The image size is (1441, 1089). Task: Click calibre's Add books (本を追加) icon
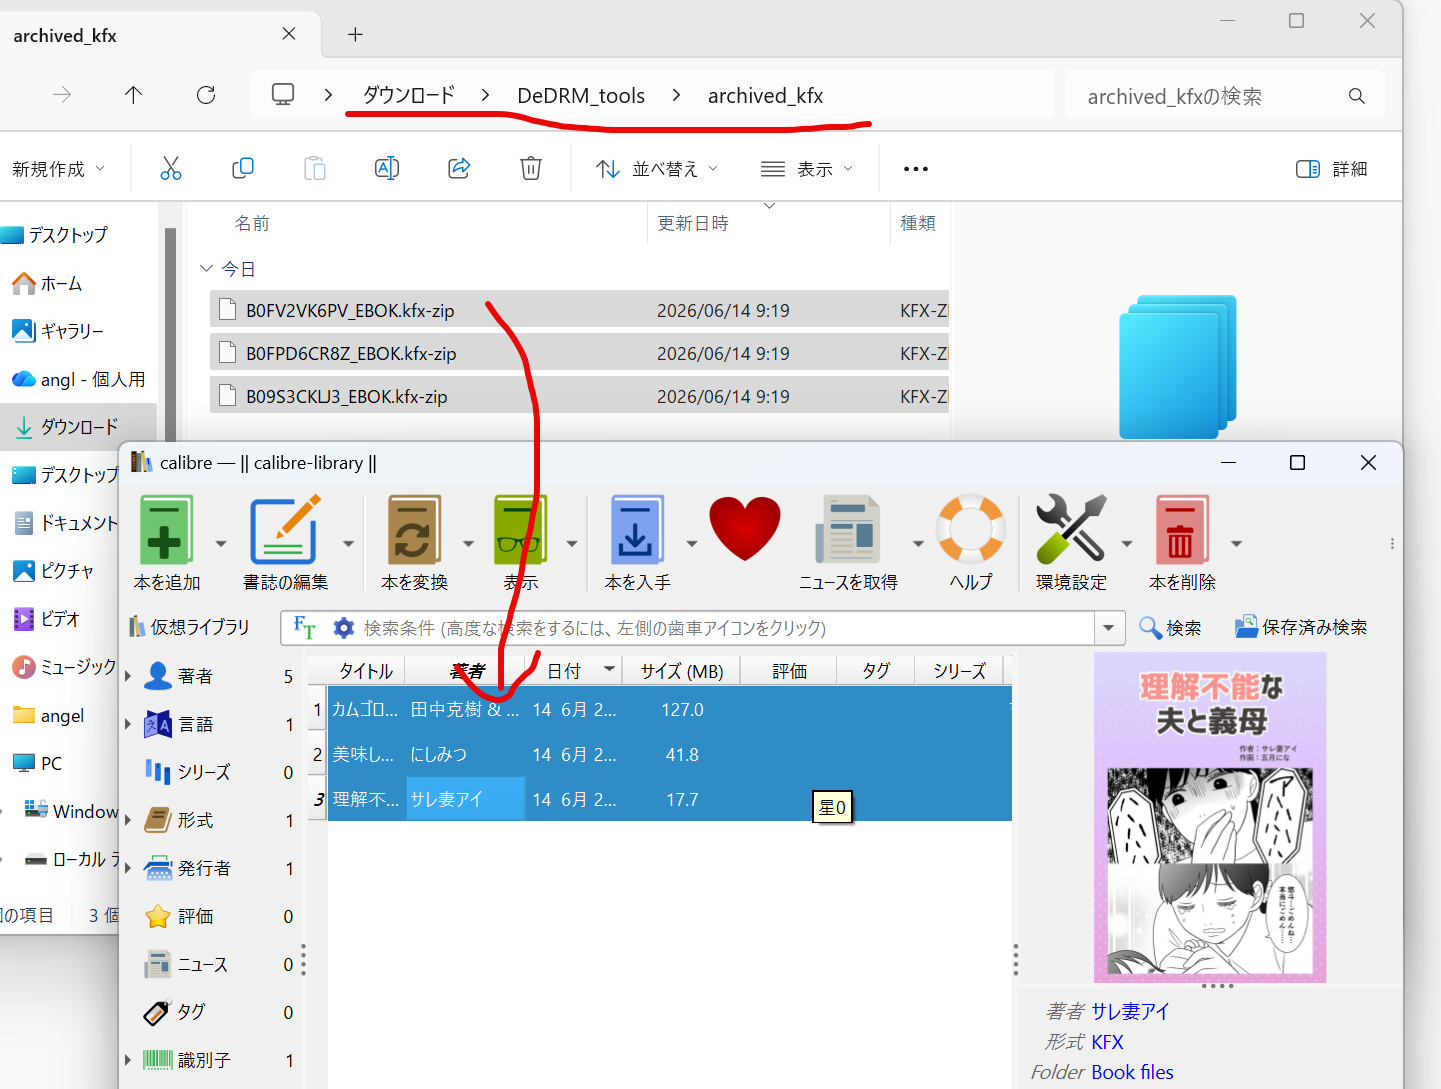(x=165, y=530)
